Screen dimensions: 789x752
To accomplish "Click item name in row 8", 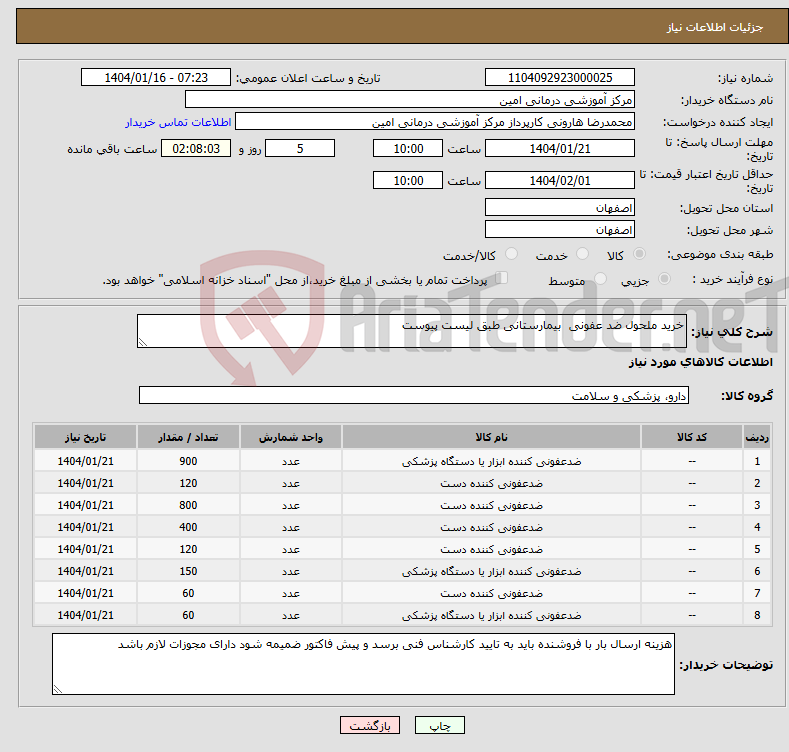I will pos(492,615).
